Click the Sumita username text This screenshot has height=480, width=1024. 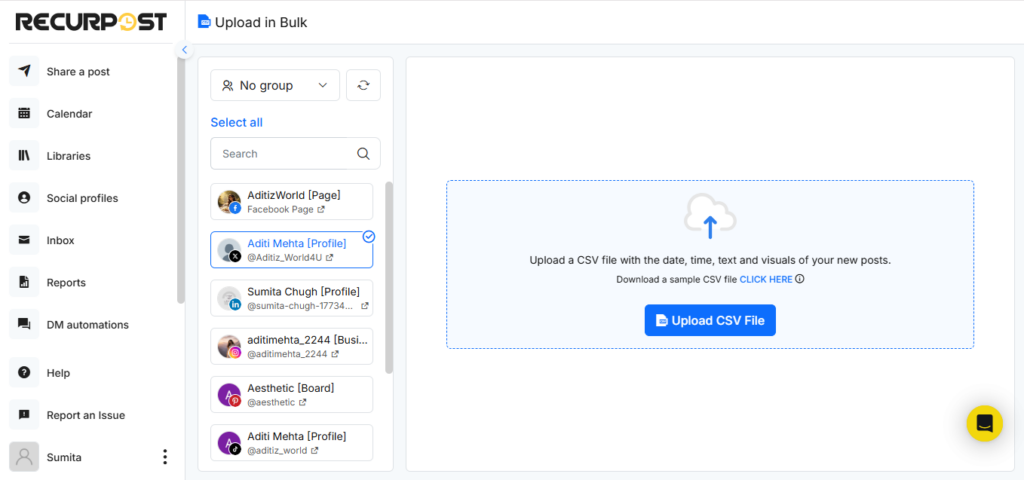64,457
